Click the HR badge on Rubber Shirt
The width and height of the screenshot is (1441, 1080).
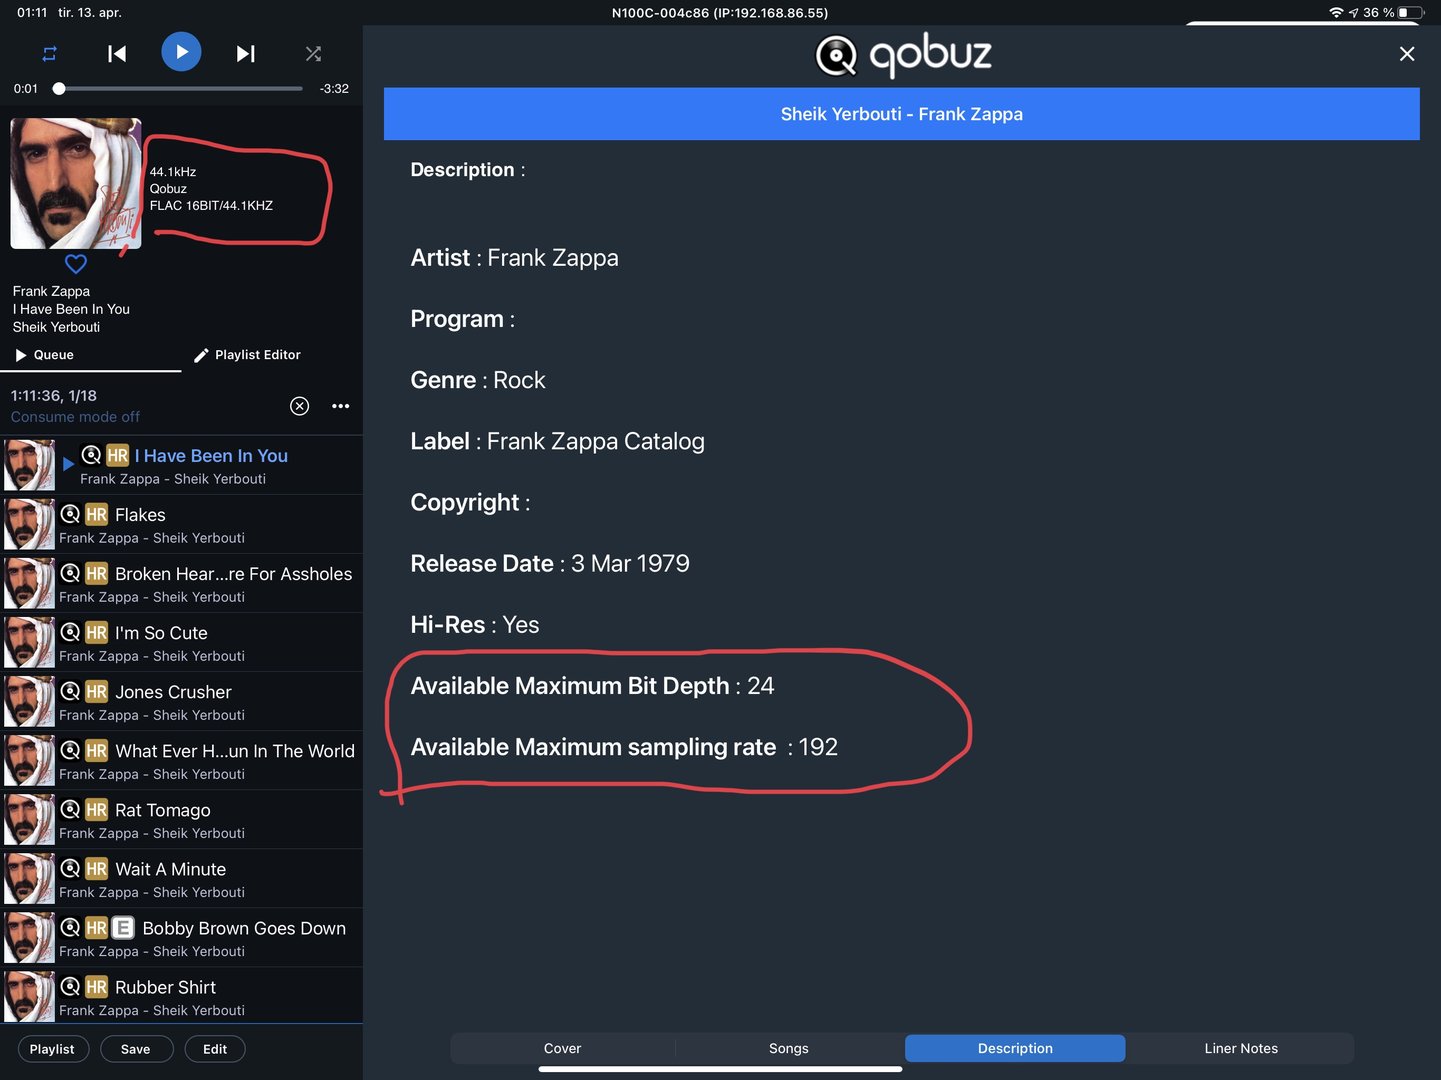96,986
